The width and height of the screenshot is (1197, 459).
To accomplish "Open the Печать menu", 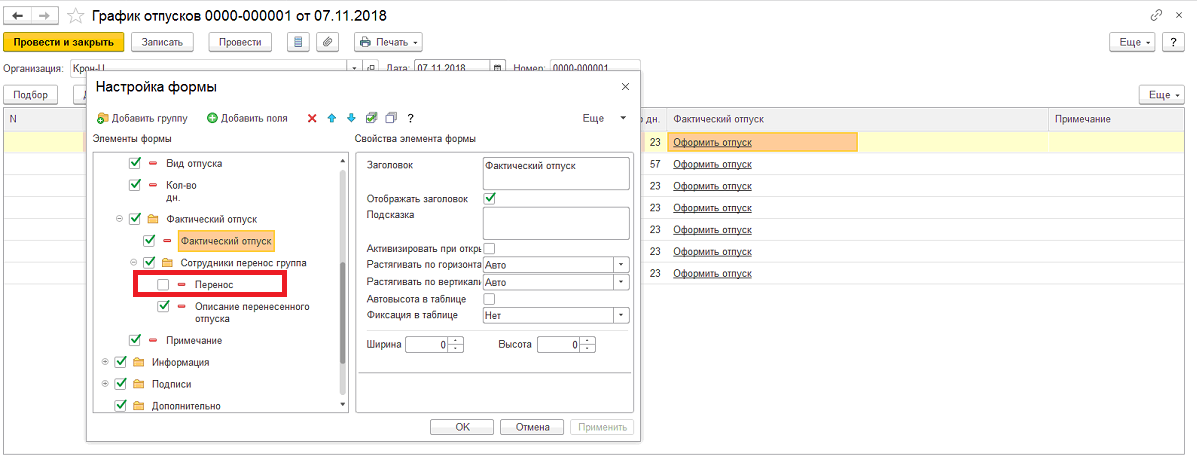I will 389,42.
